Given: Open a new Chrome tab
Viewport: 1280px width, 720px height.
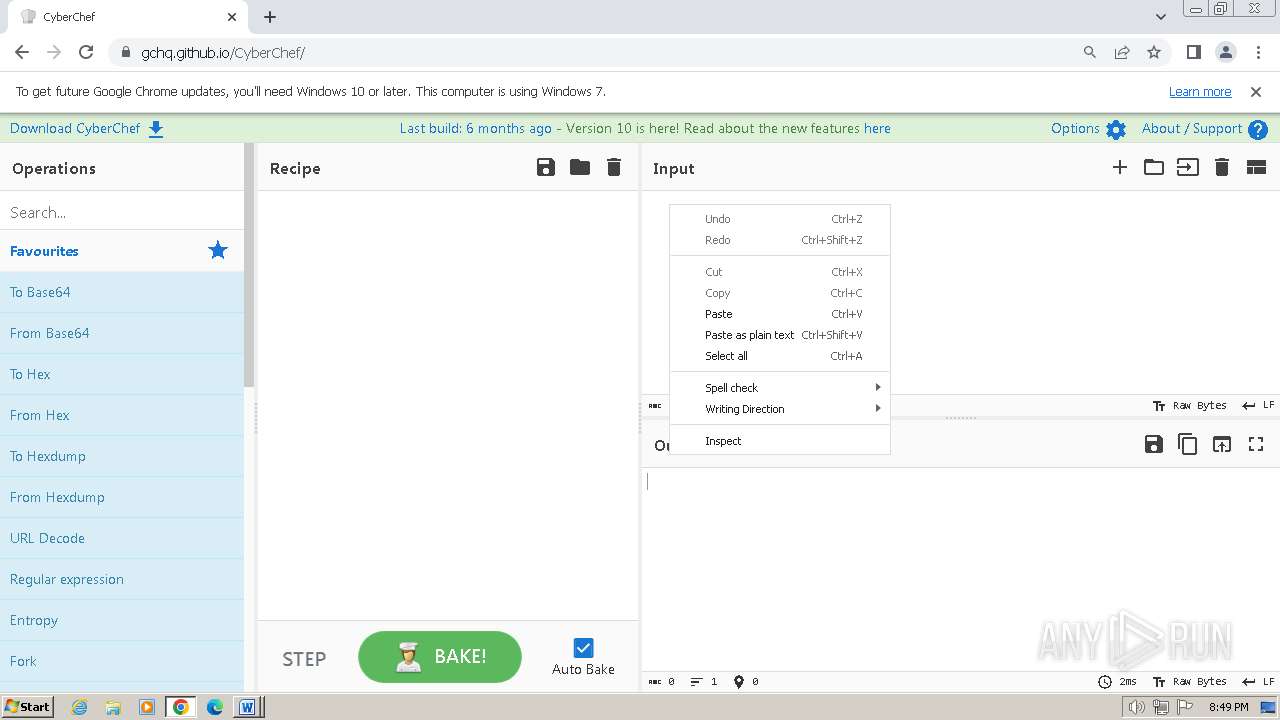Looking at the screenshot, I should (270, 17).
